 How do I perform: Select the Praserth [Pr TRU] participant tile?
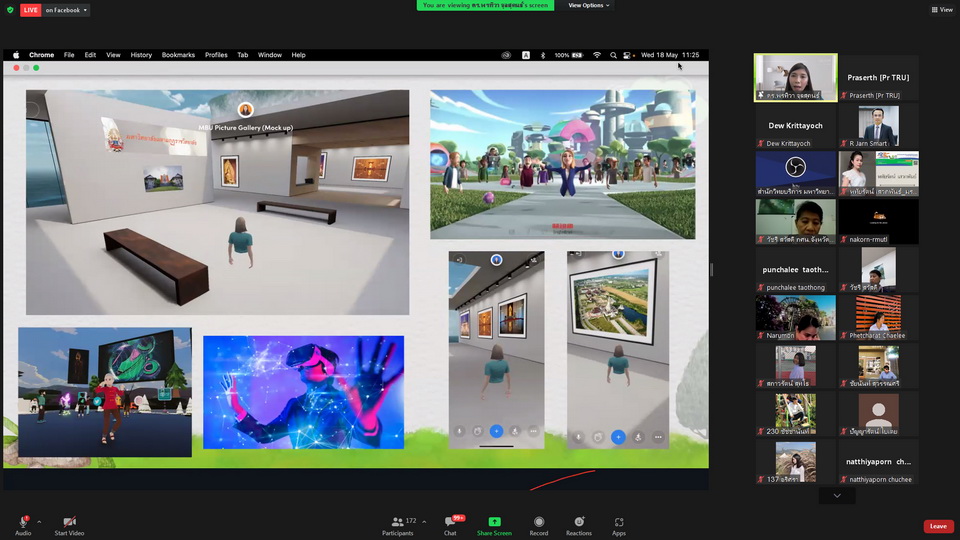(x=878, y=77)
